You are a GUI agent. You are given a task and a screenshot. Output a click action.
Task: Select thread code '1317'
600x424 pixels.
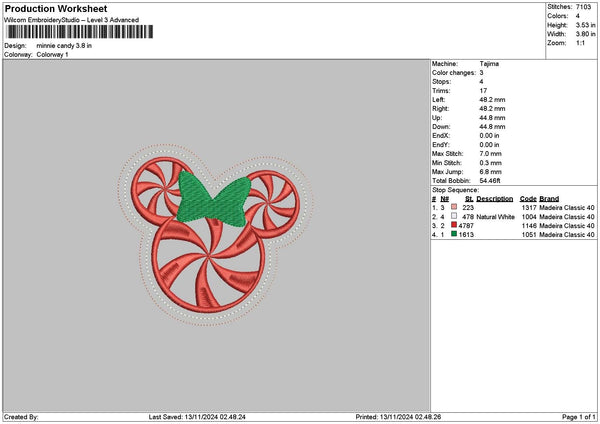pos(529,207)
